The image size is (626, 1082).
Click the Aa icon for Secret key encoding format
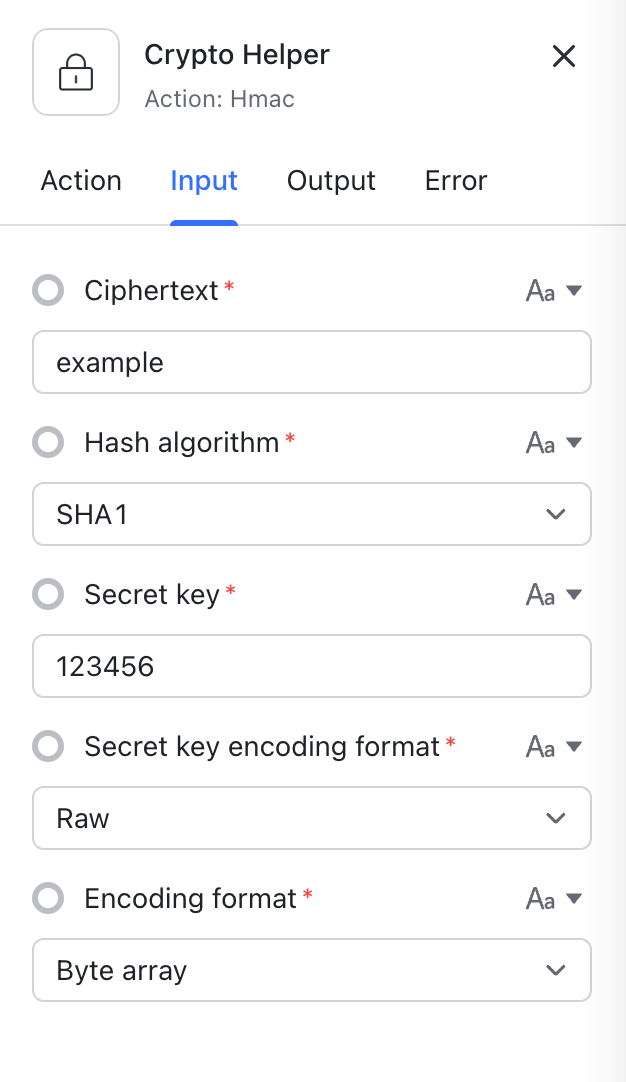[541, 746]
